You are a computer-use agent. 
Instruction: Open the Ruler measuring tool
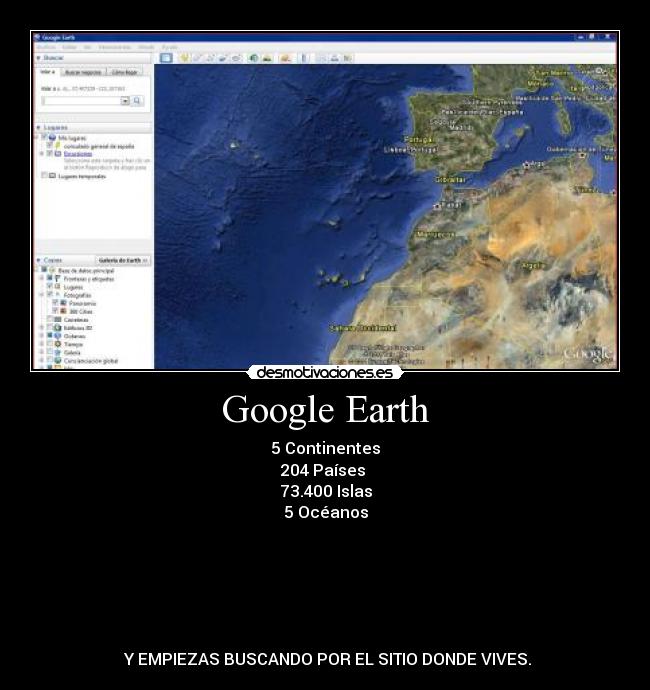point(303,58)
